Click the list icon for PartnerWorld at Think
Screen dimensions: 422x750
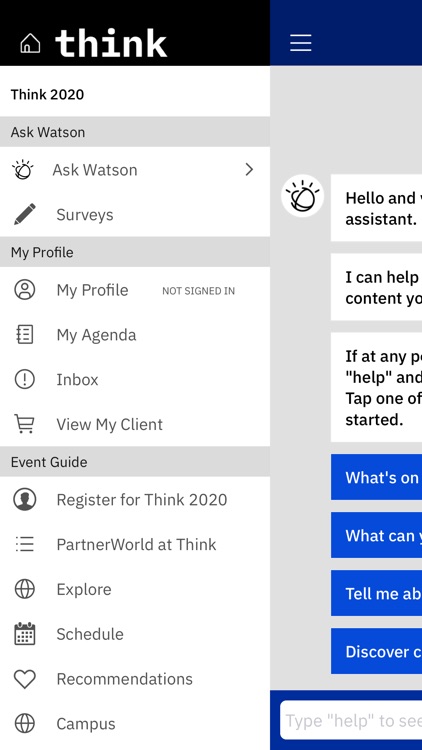coord(24,544)
